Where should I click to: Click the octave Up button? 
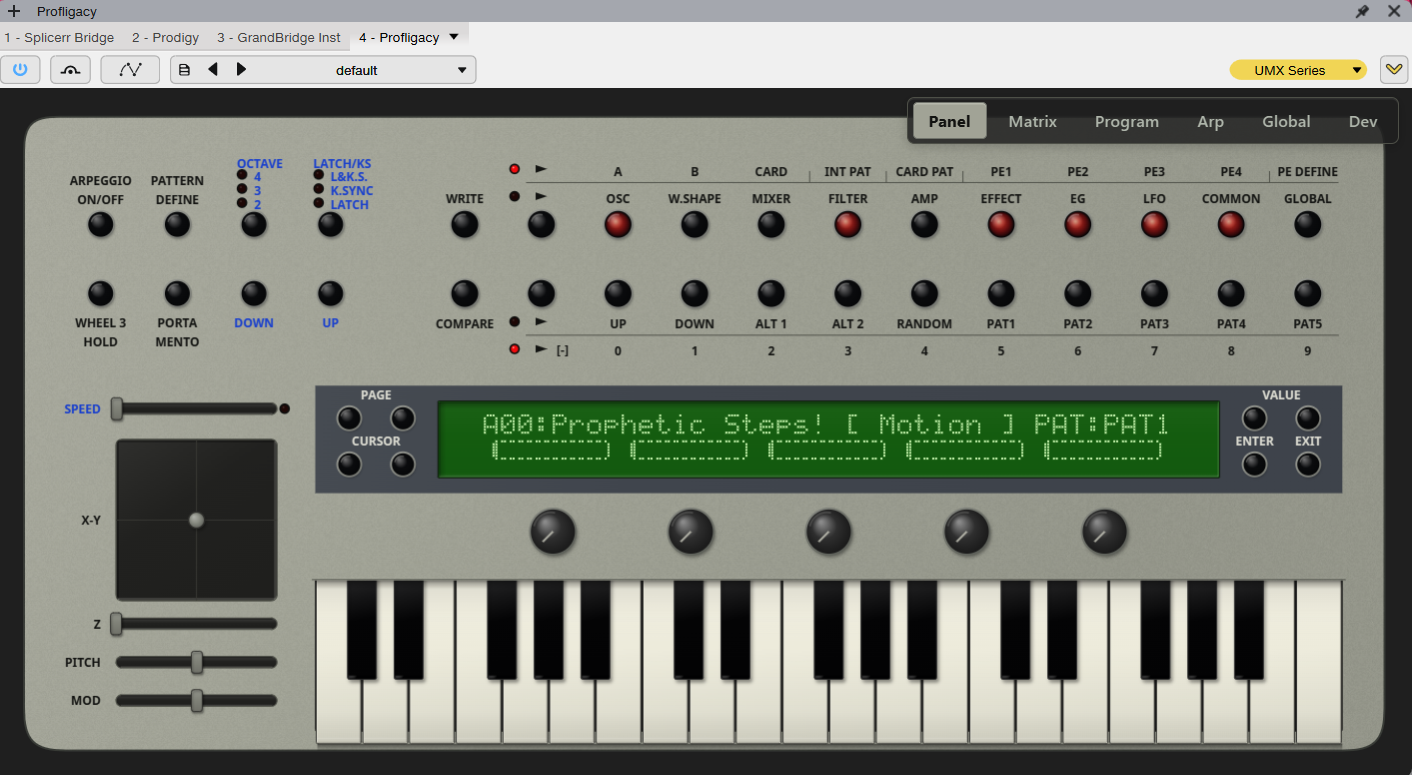click(x=331, y=294)
